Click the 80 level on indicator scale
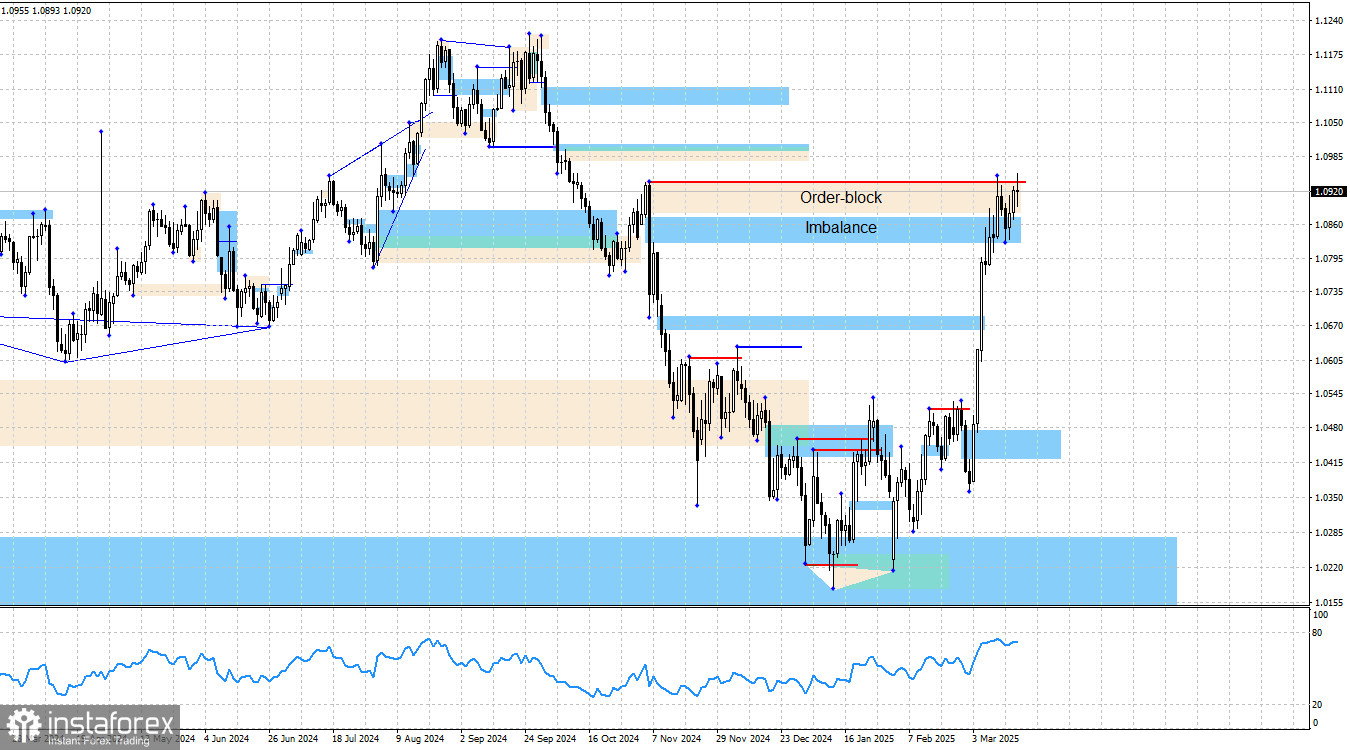 pos(1318,634)
